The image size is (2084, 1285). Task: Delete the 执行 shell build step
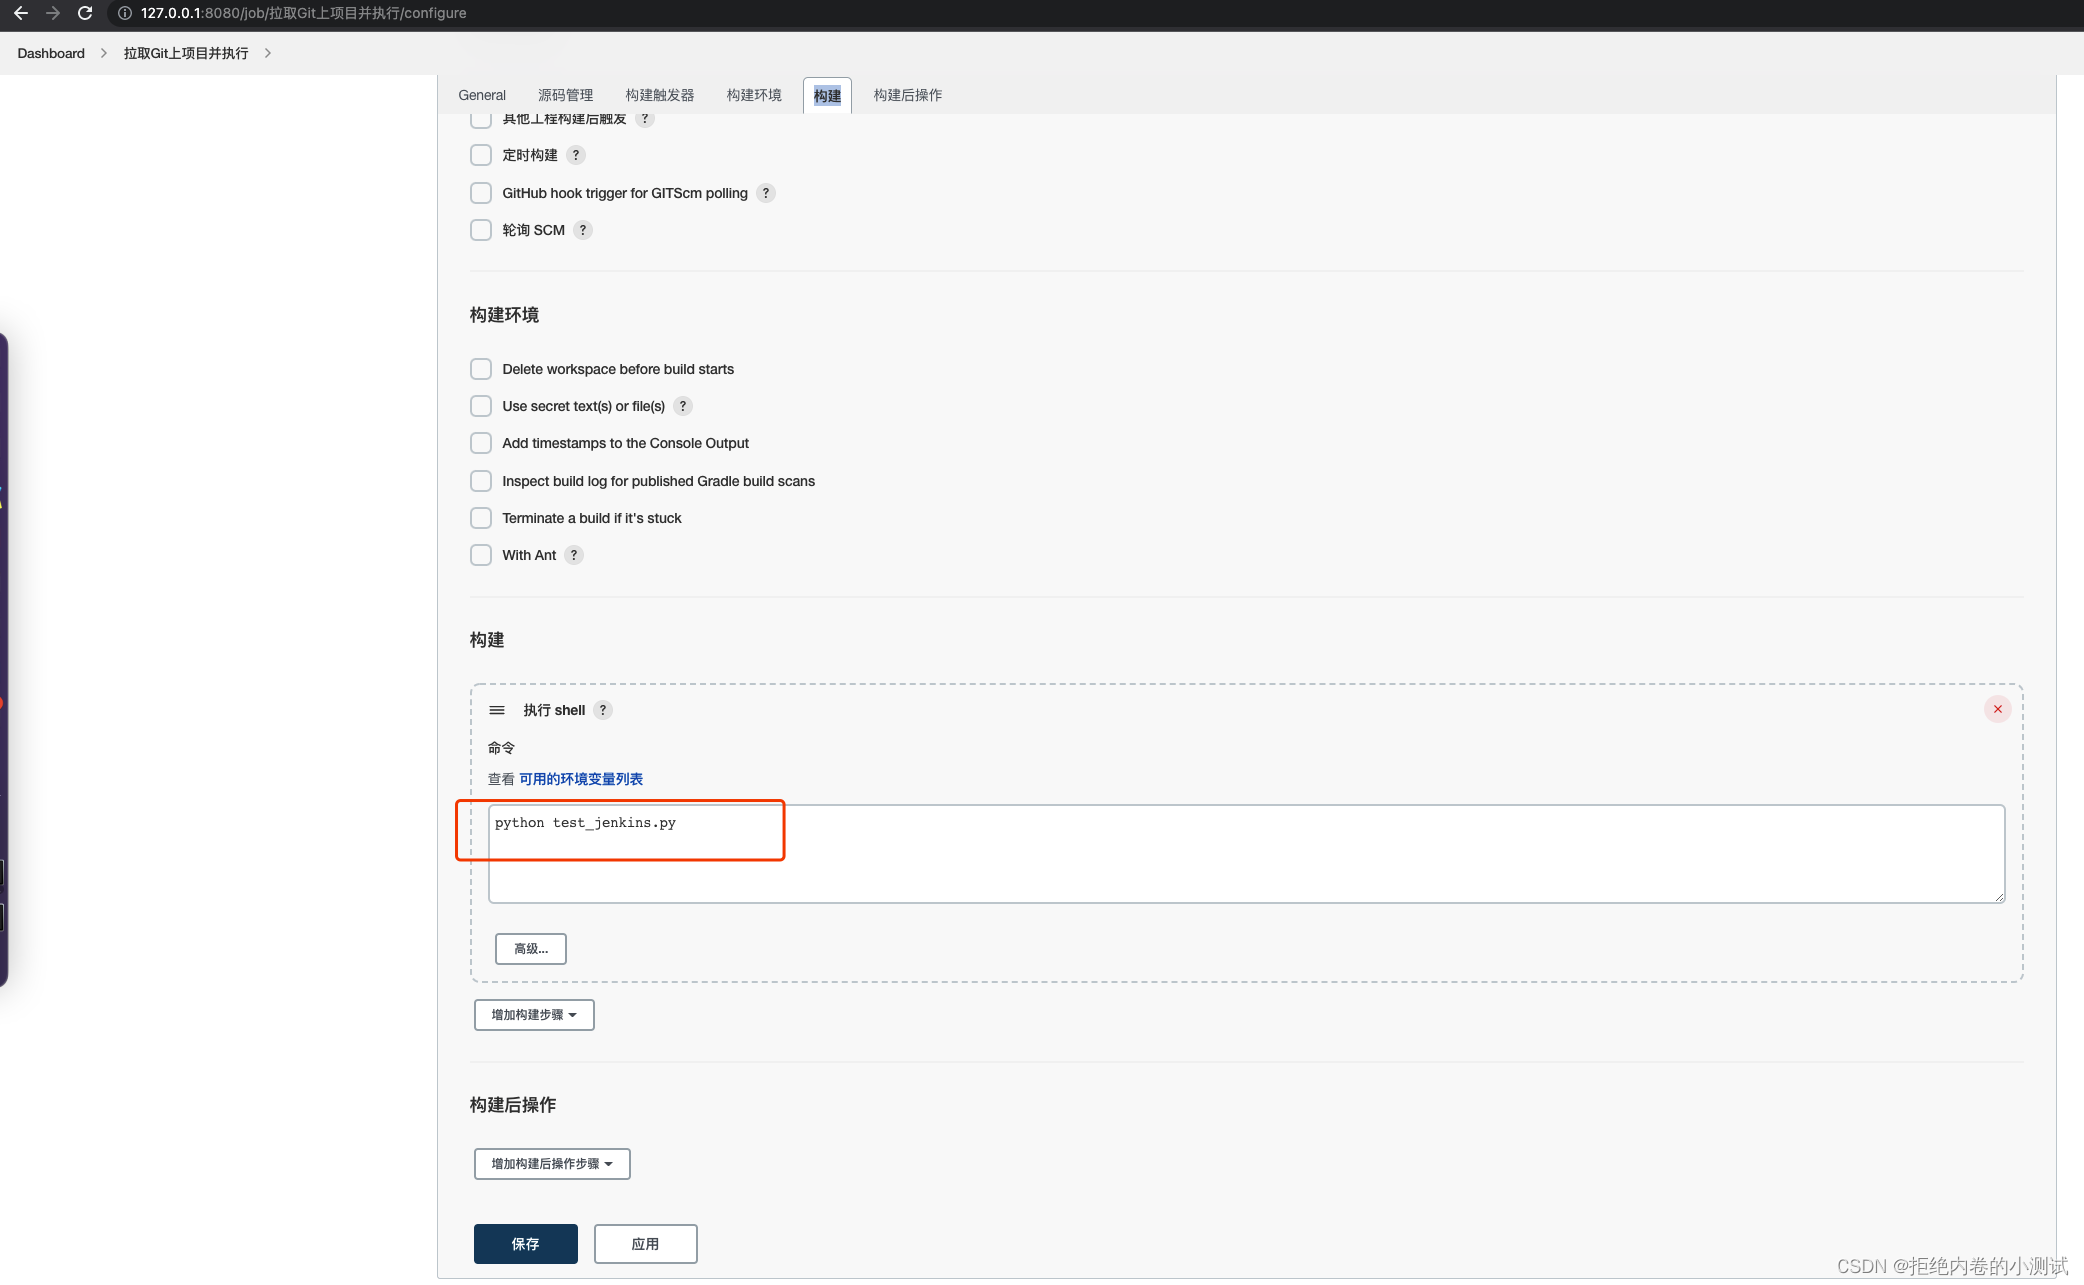tap(1998, 709)
